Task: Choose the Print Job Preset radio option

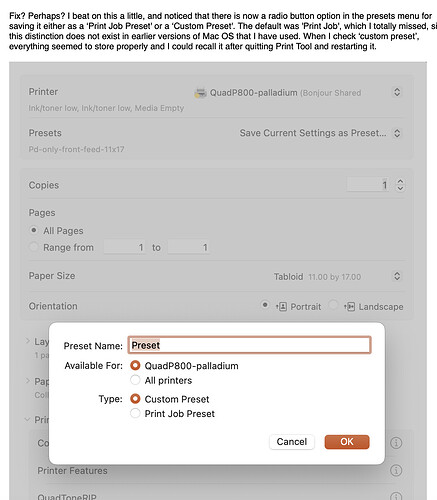Action: coord(135,413)
